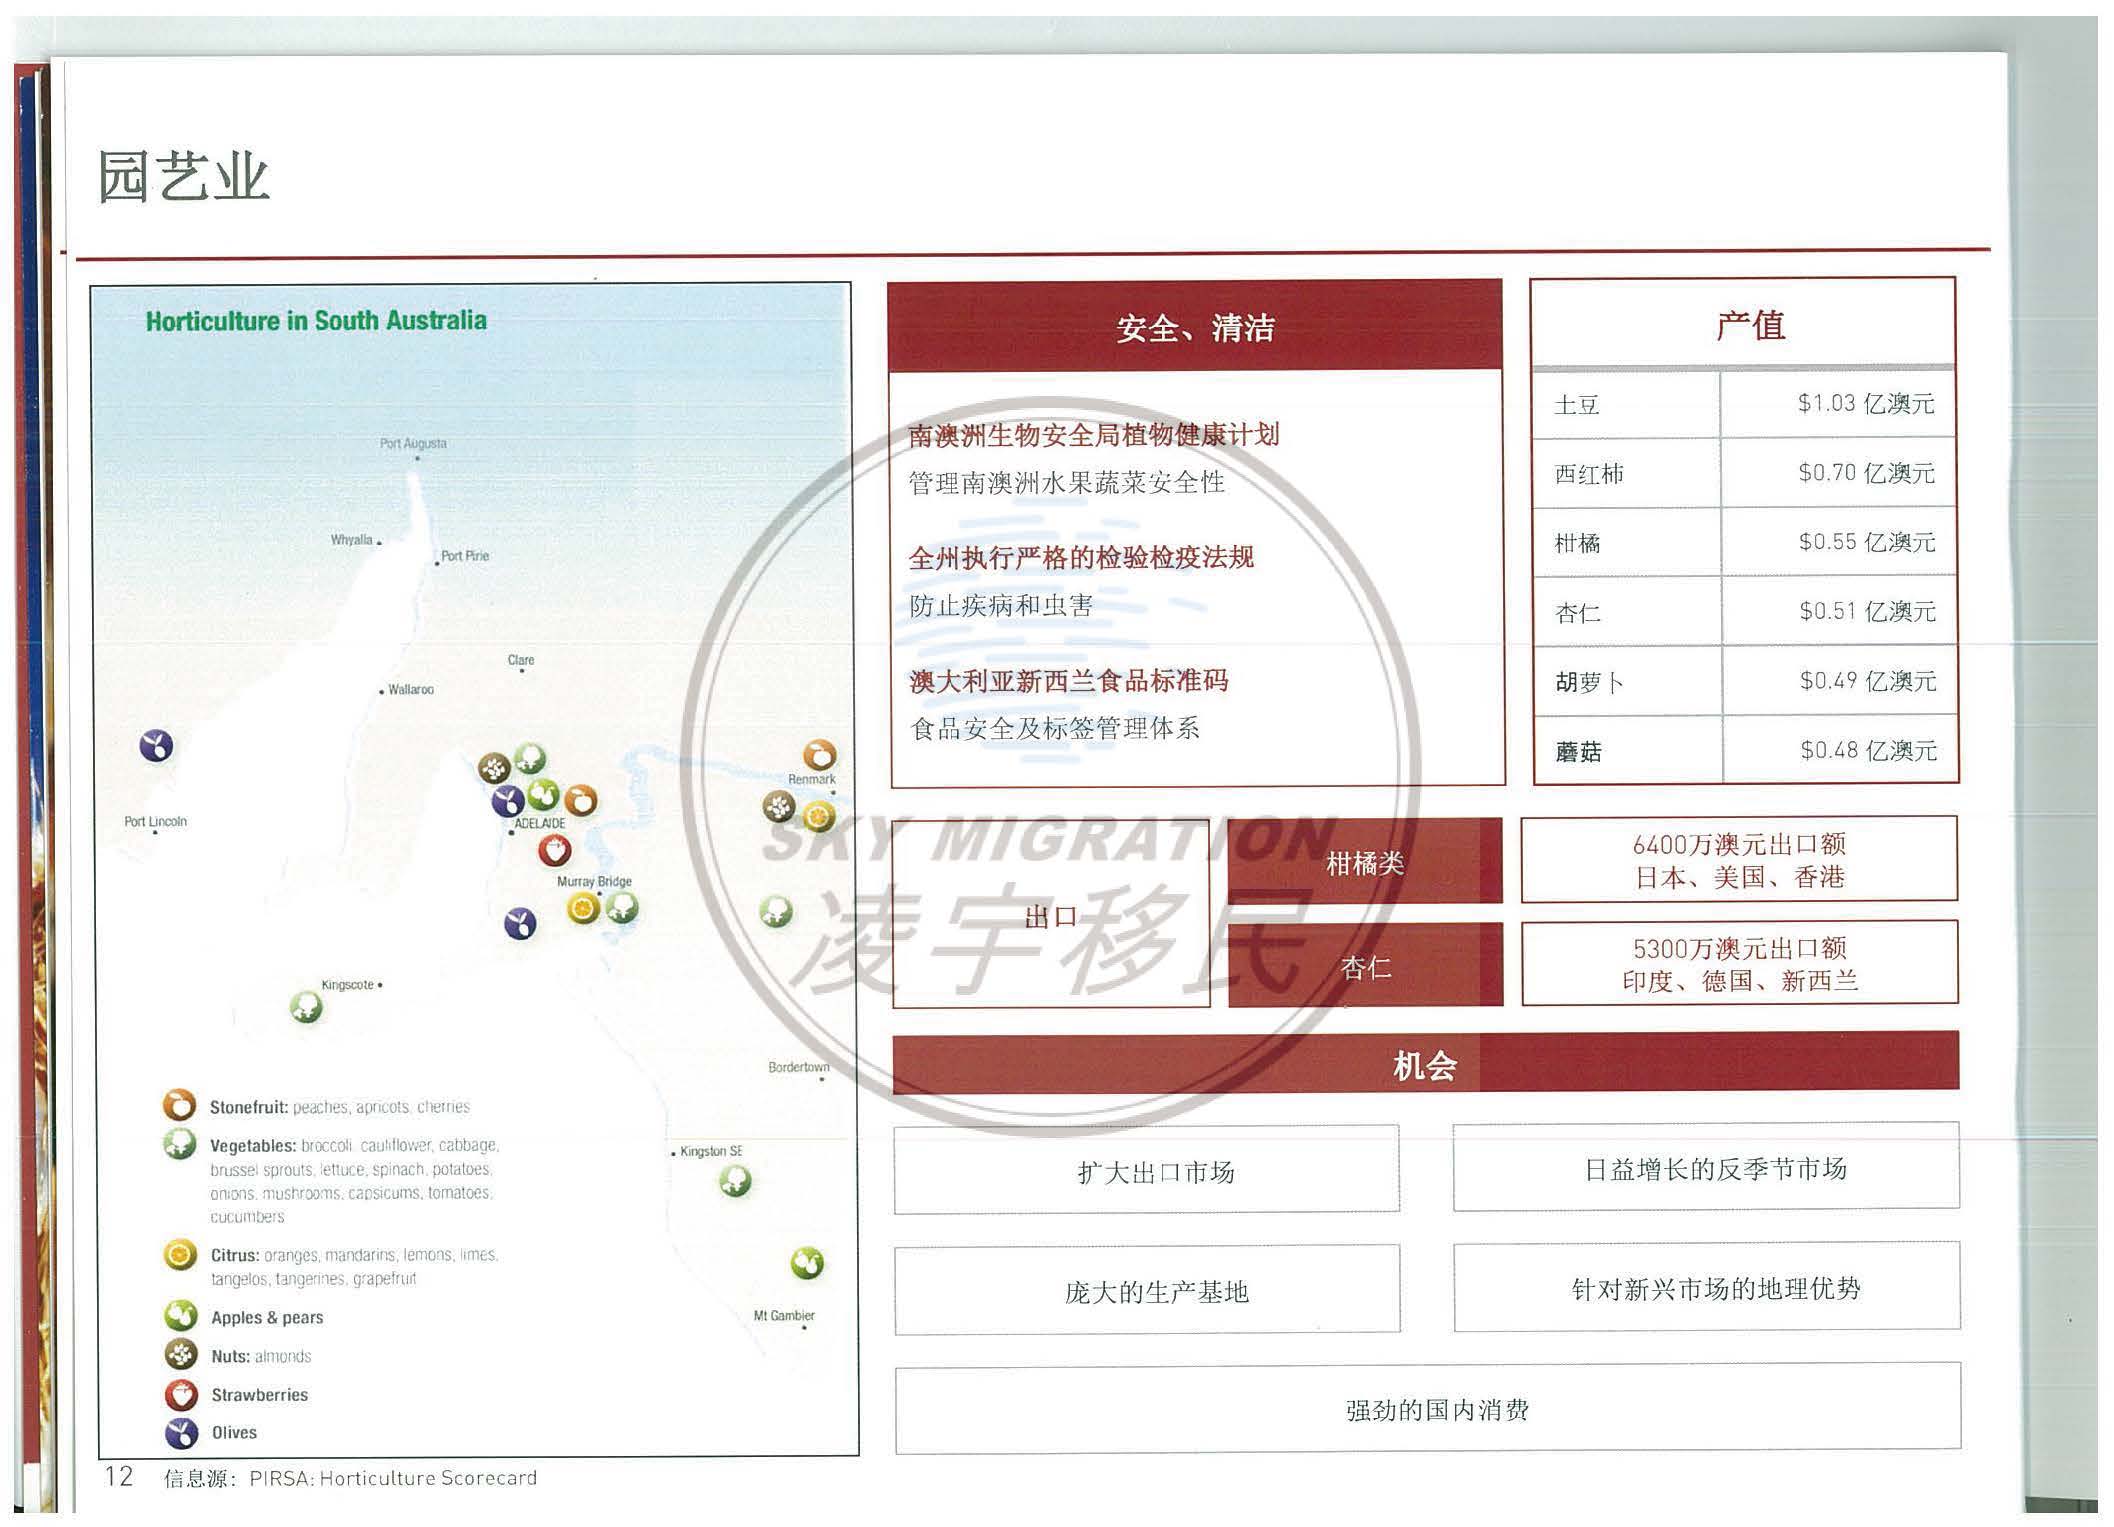Click the Strawberries legend icon

tap(181, 1394)
